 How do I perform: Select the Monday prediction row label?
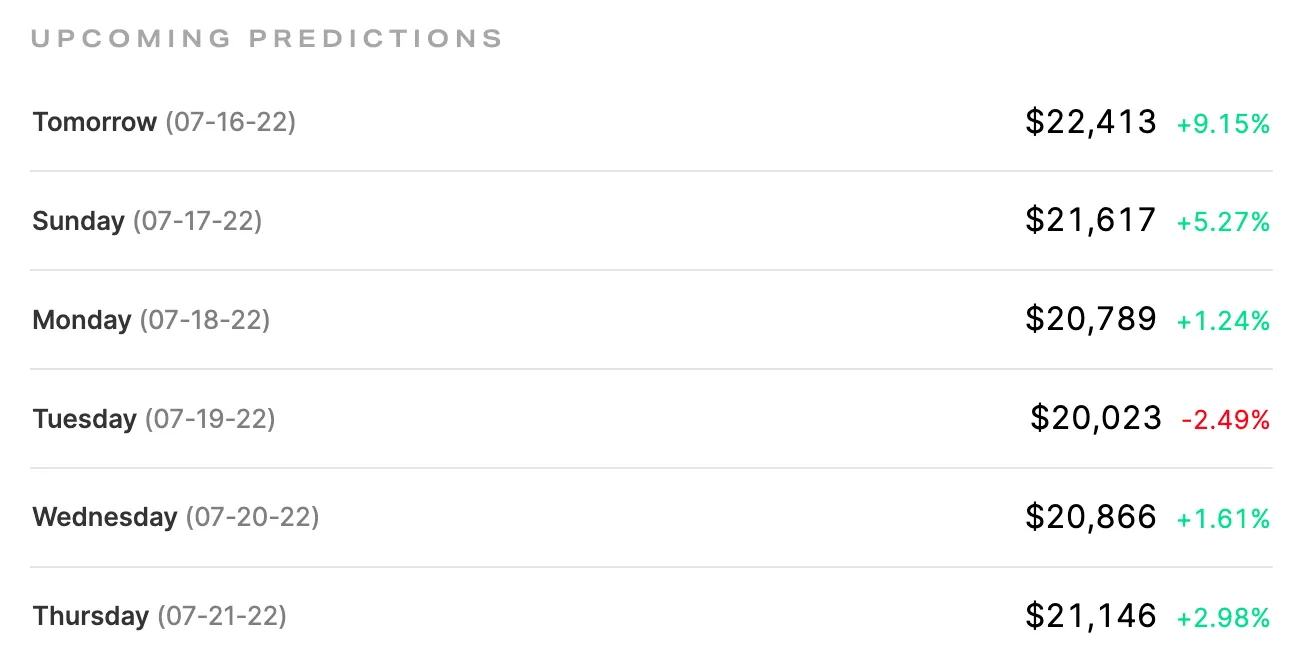click(151, 320)
